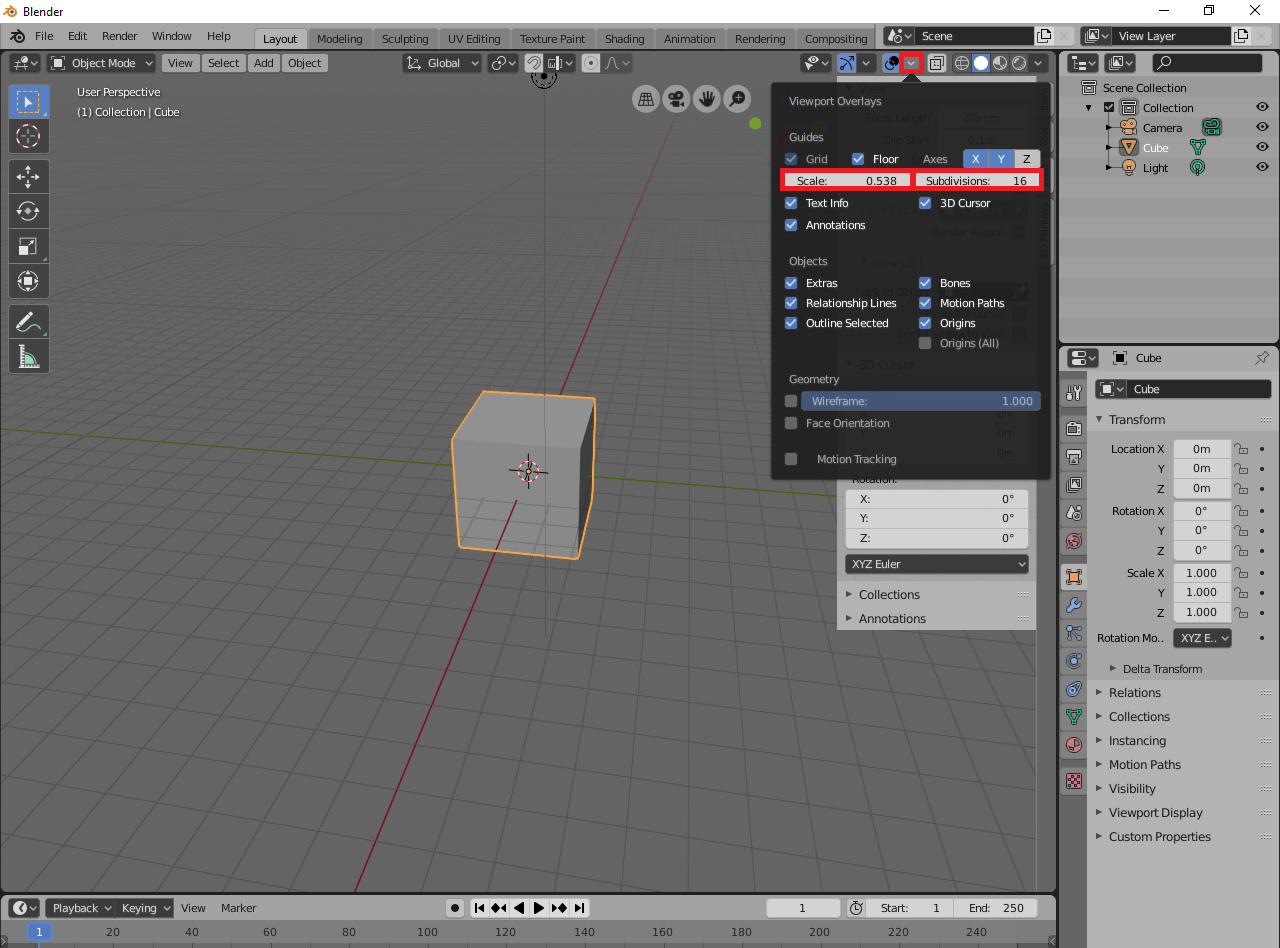The image size is (1280, 948).
Task: Uncheck the Extras overlay checkbox
Action: tap(791, 283)
